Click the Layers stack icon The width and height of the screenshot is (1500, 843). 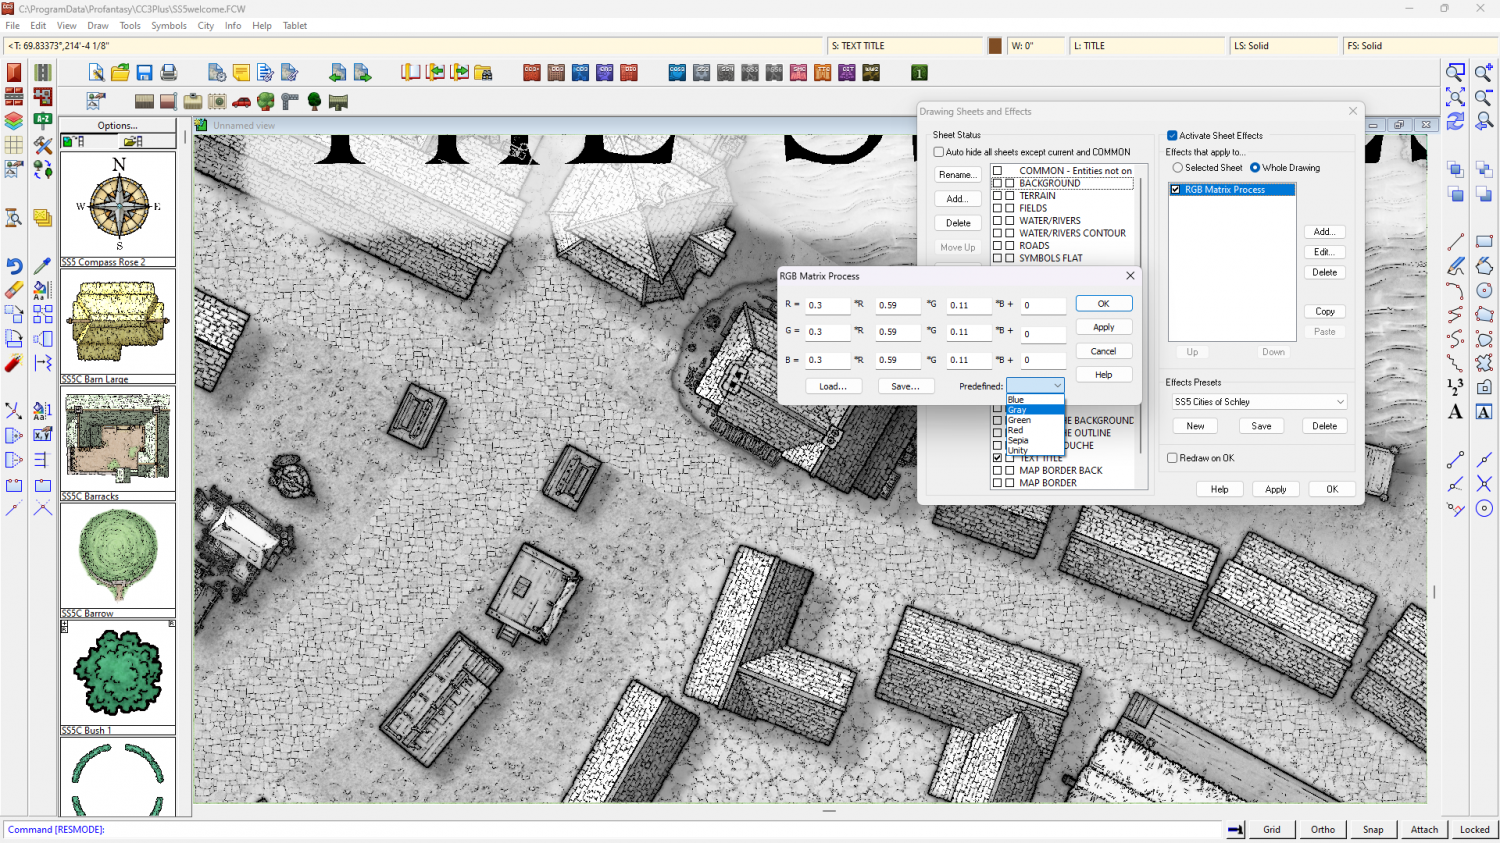click(x=14, y=121)
